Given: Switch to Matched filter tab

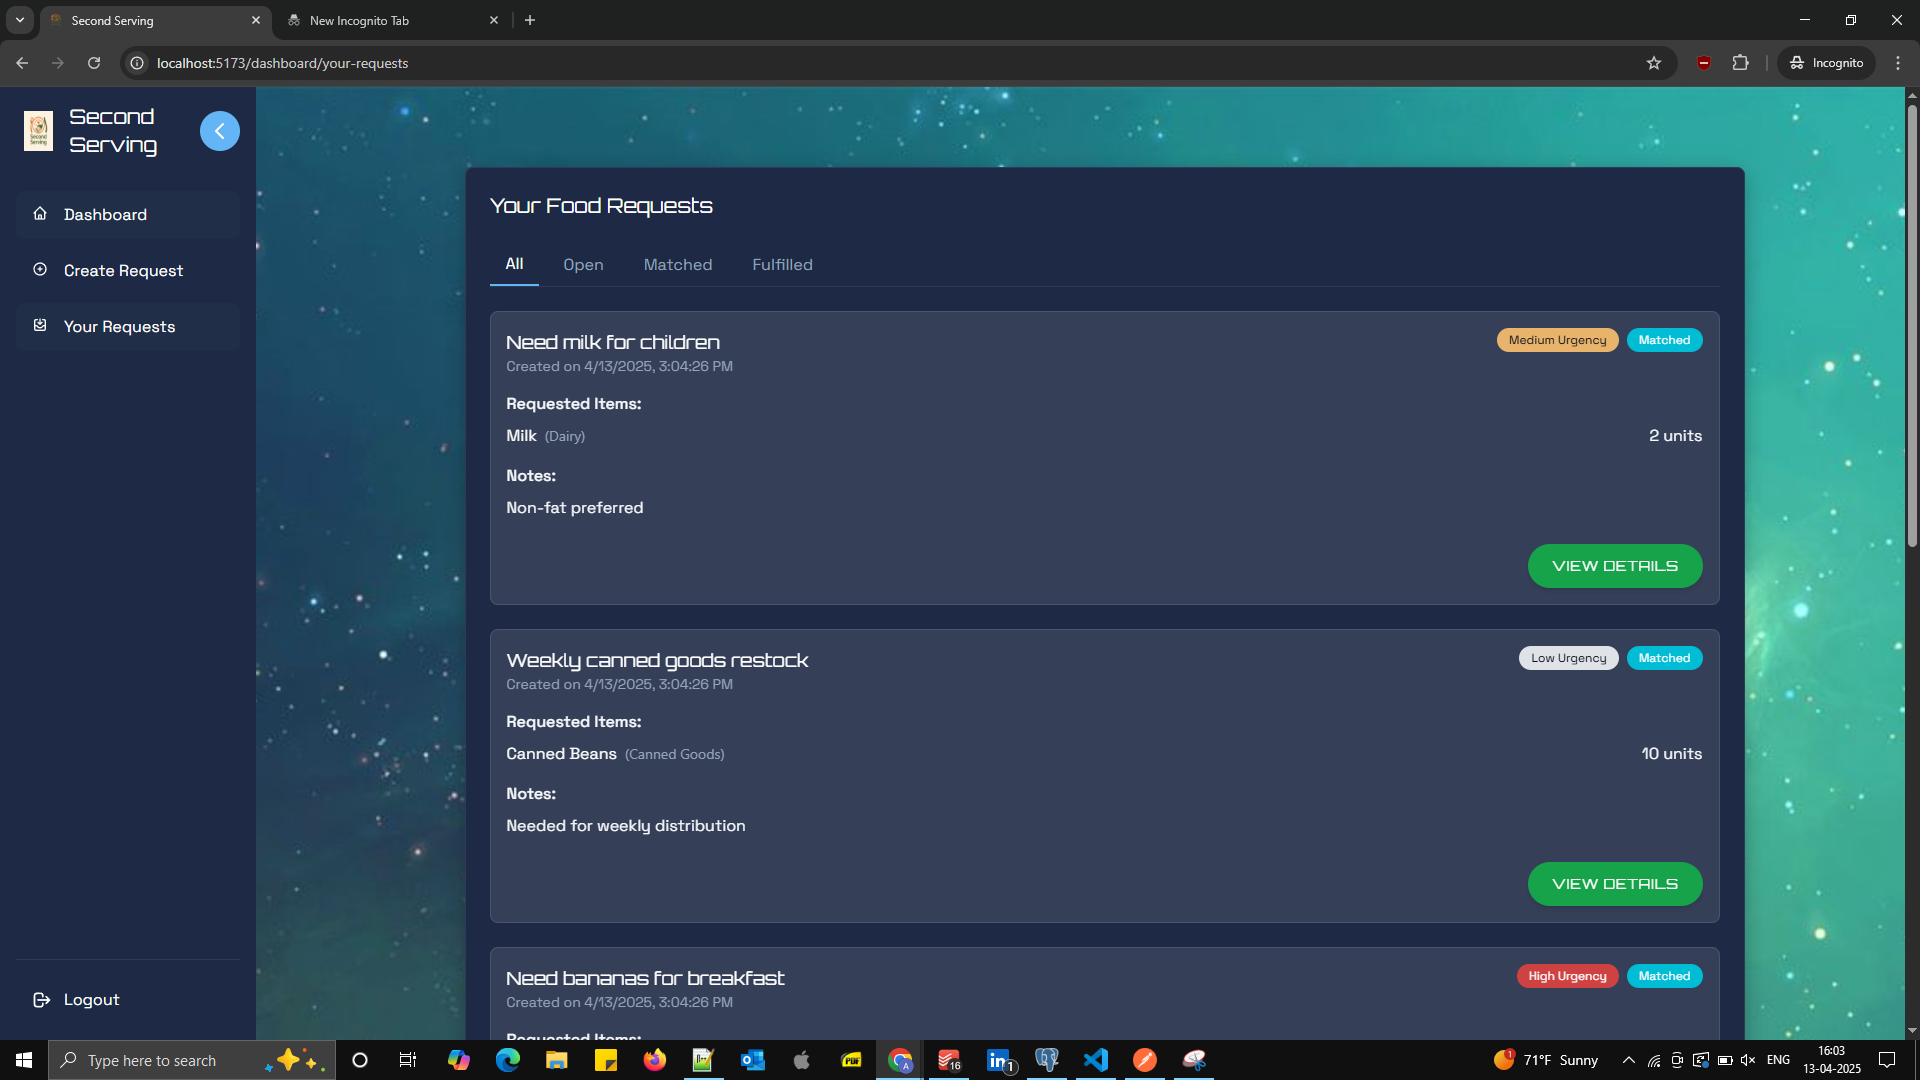Looking at the screenshot, I should pos(678,265).
